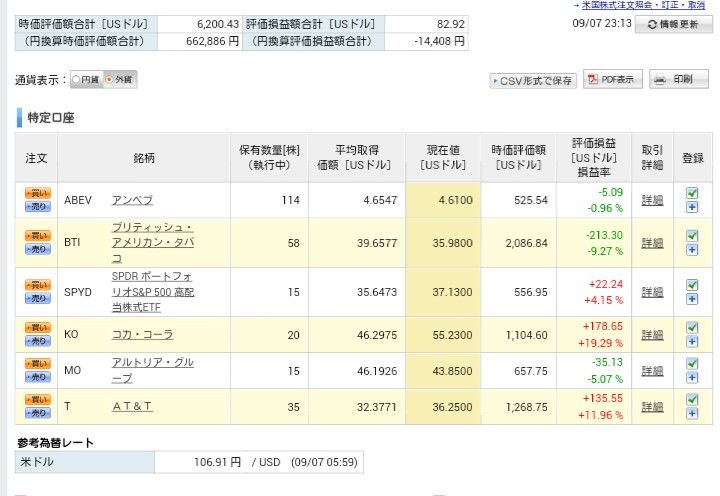Toggle the green check icon for BTI
Image resolution: width=720 pixels, height=496 pixels.
[x=692, y=236]
